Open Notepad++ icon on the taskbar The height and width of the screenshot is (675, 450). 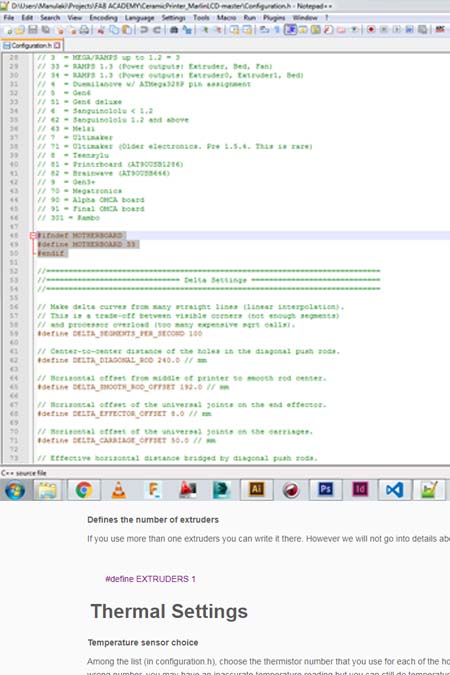tap(429, 490)
